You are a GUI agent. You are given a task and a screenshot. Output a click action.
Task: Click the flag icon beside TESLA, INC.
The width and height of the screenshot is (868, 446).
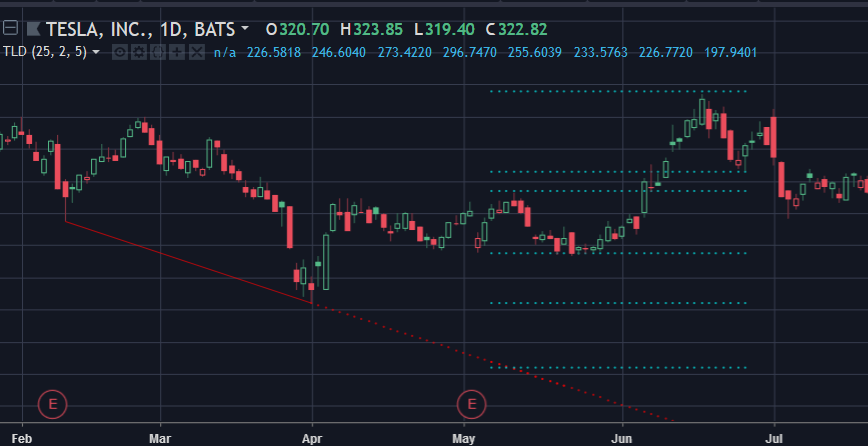(x=33, y=28)
